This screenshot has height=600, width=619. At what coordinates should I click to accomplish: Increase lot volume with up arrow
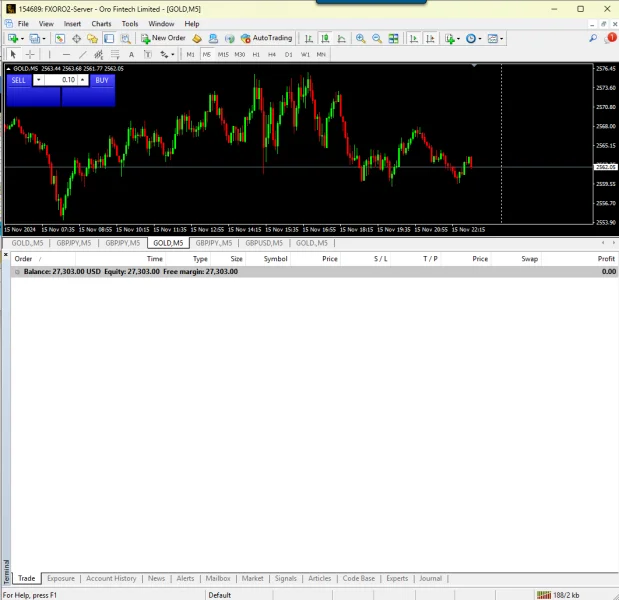pos(83,78)
